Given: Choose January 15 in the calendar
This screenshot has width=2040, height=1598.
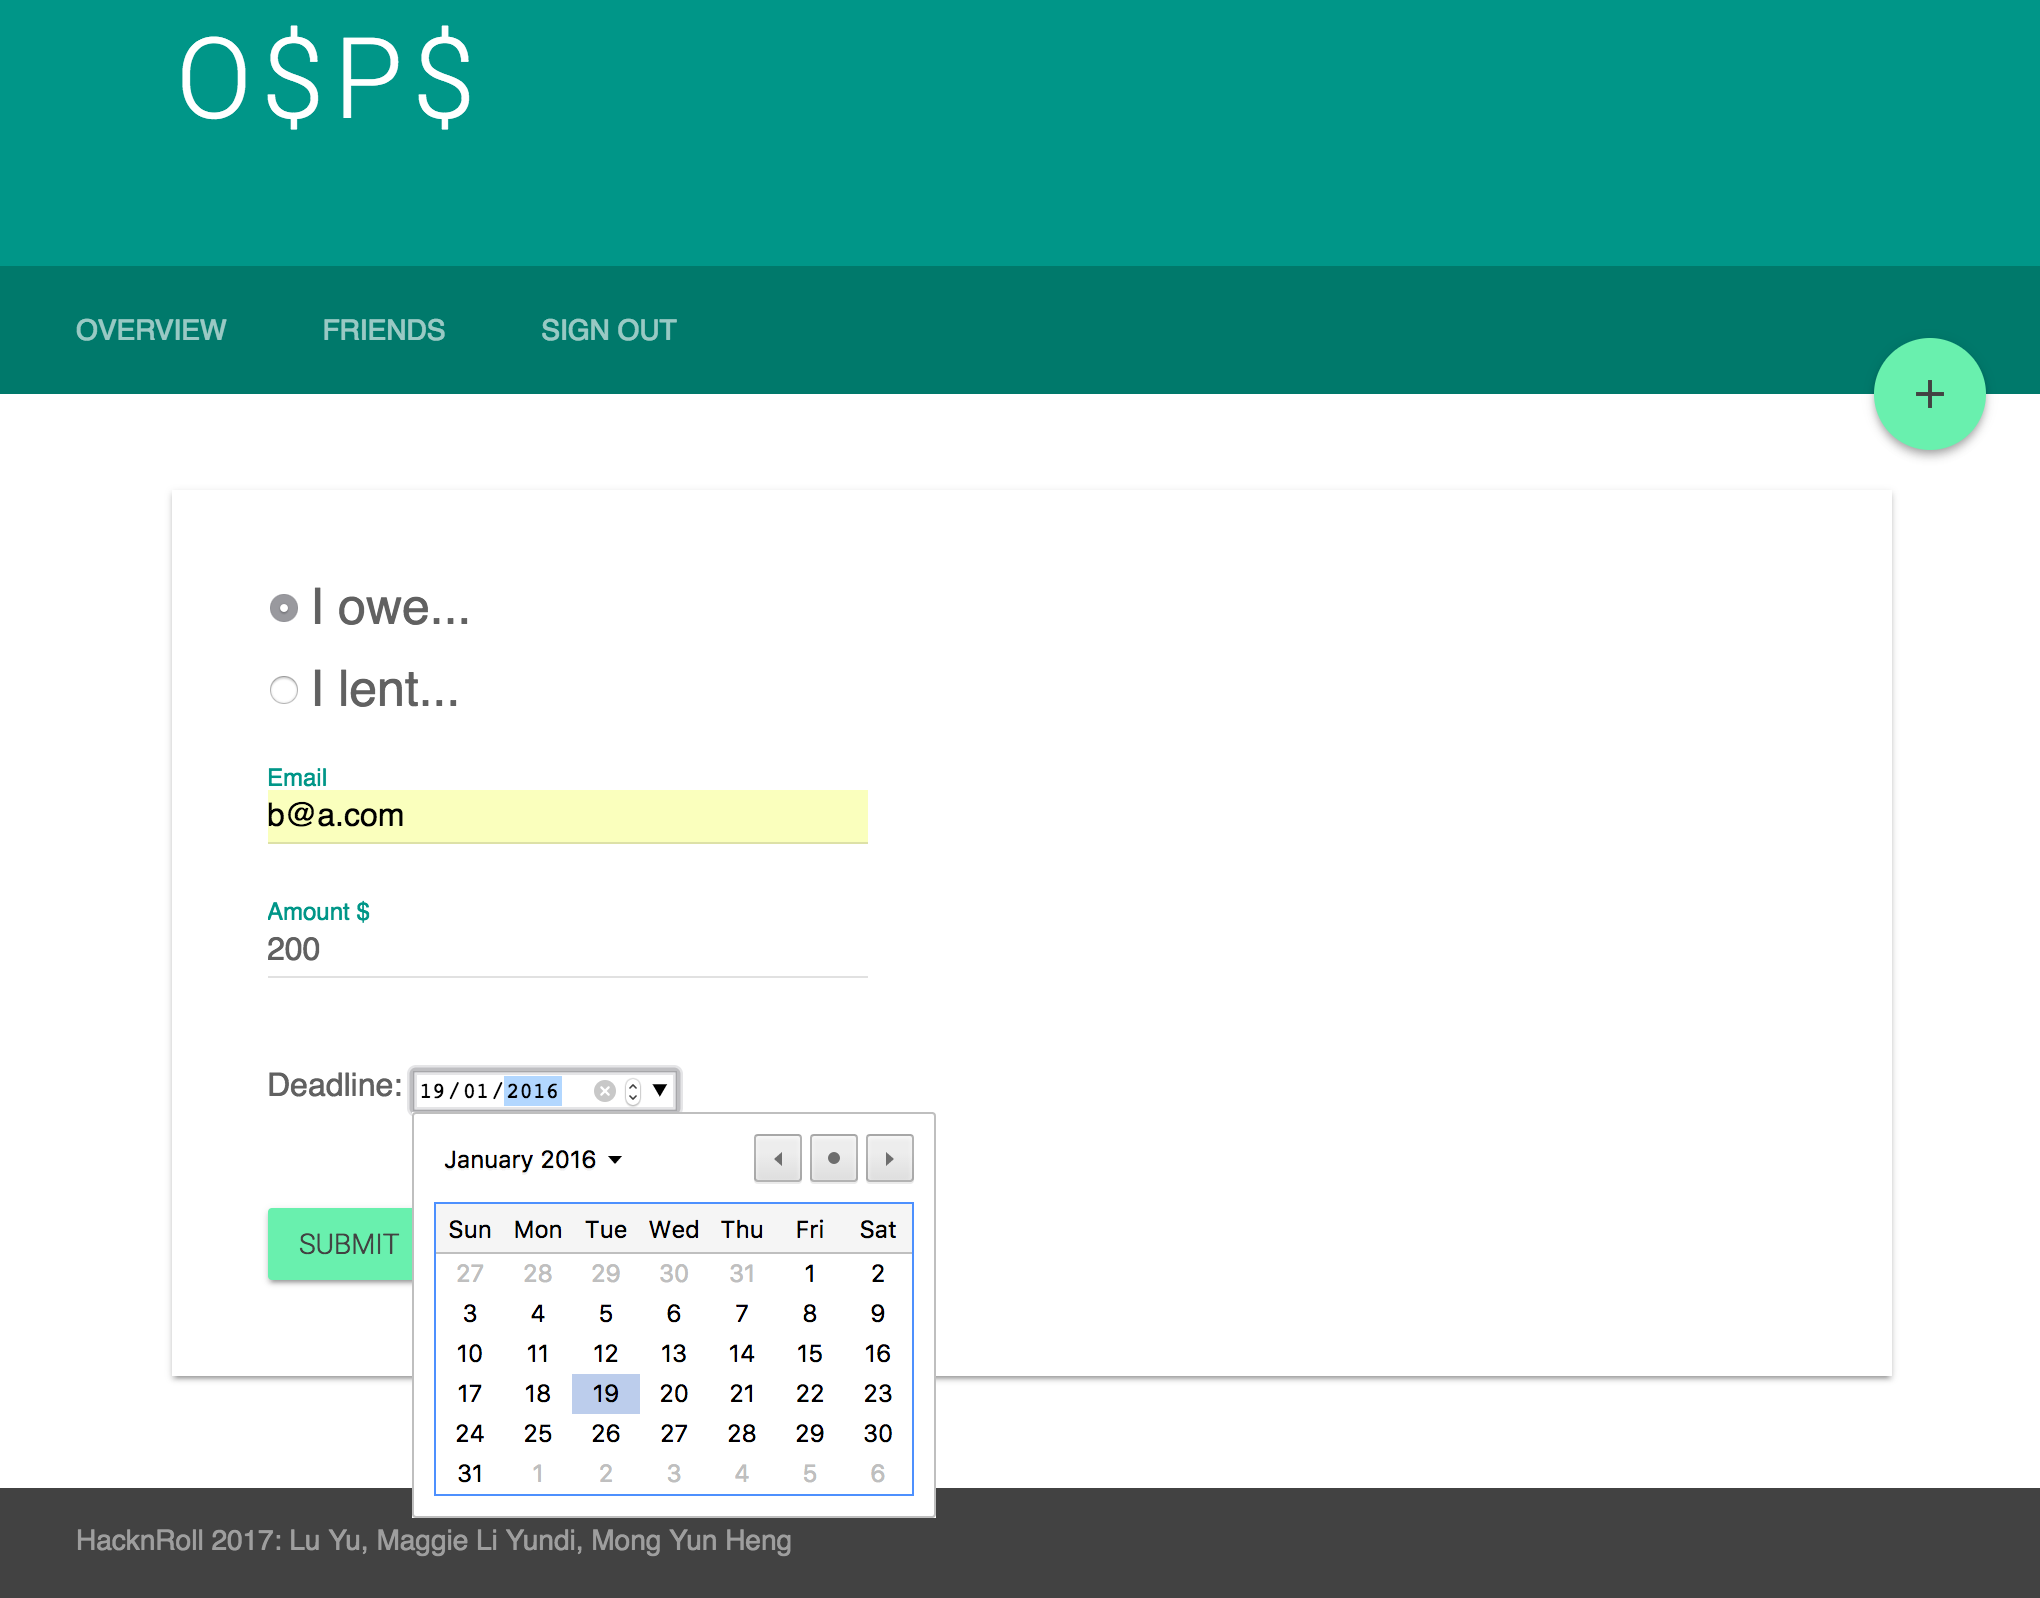Looking at the screenshot, I should (809, 1353).
